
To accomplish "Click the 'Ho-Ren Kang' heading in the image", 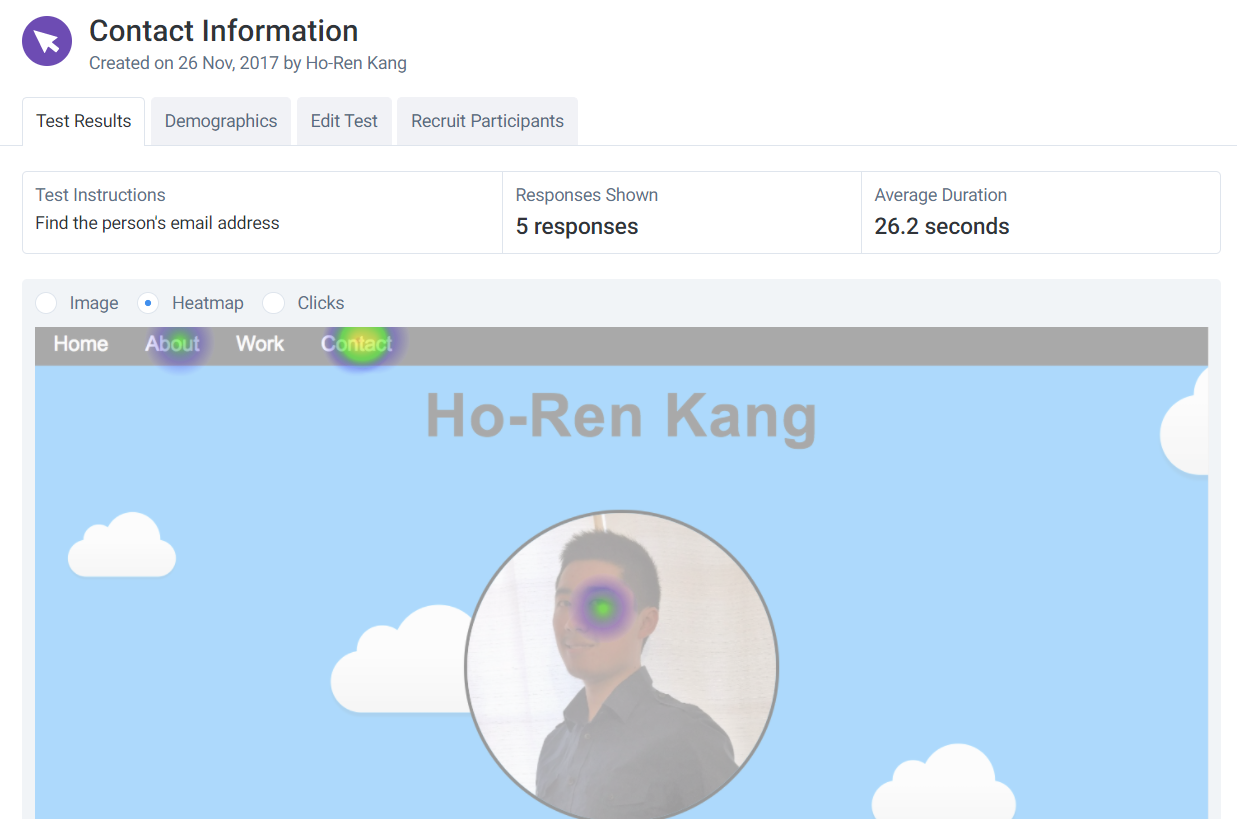I will coord(620,418).
